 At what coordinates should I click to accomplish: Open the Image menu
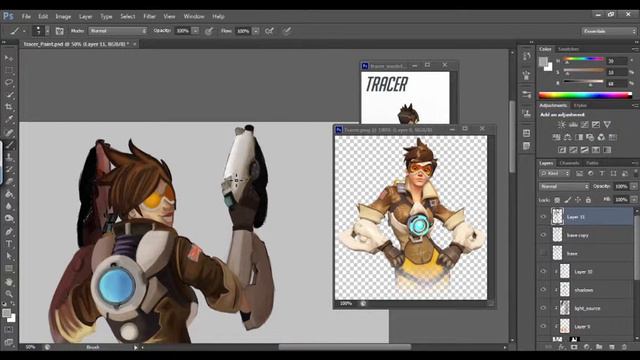[63, 16]
